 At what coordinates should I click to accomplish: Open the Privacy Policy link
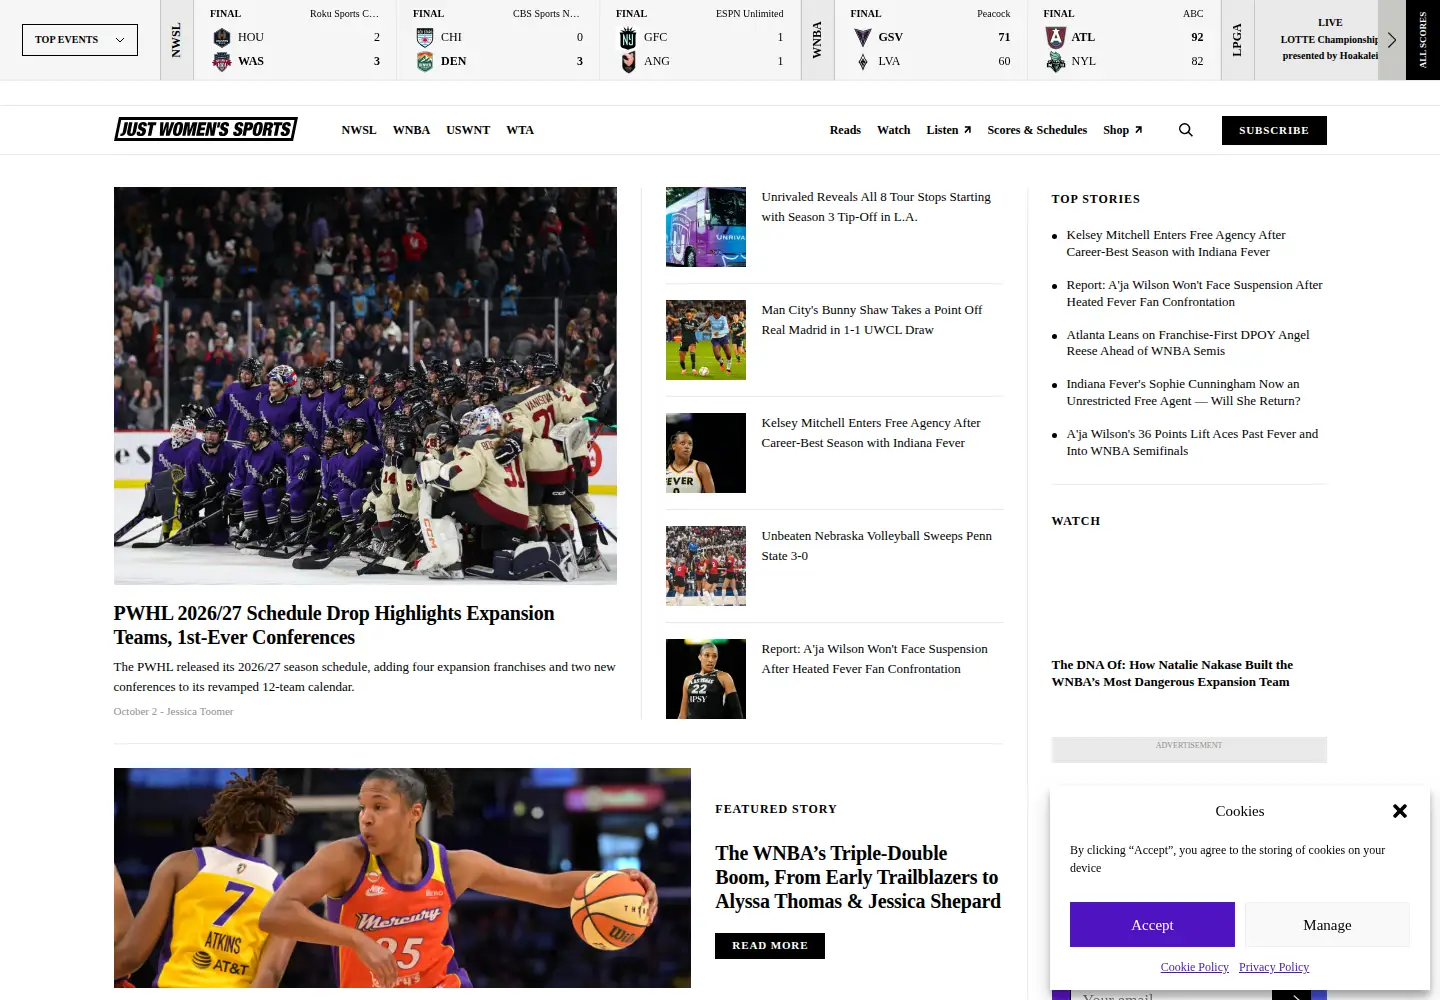tap(1274, 967)
